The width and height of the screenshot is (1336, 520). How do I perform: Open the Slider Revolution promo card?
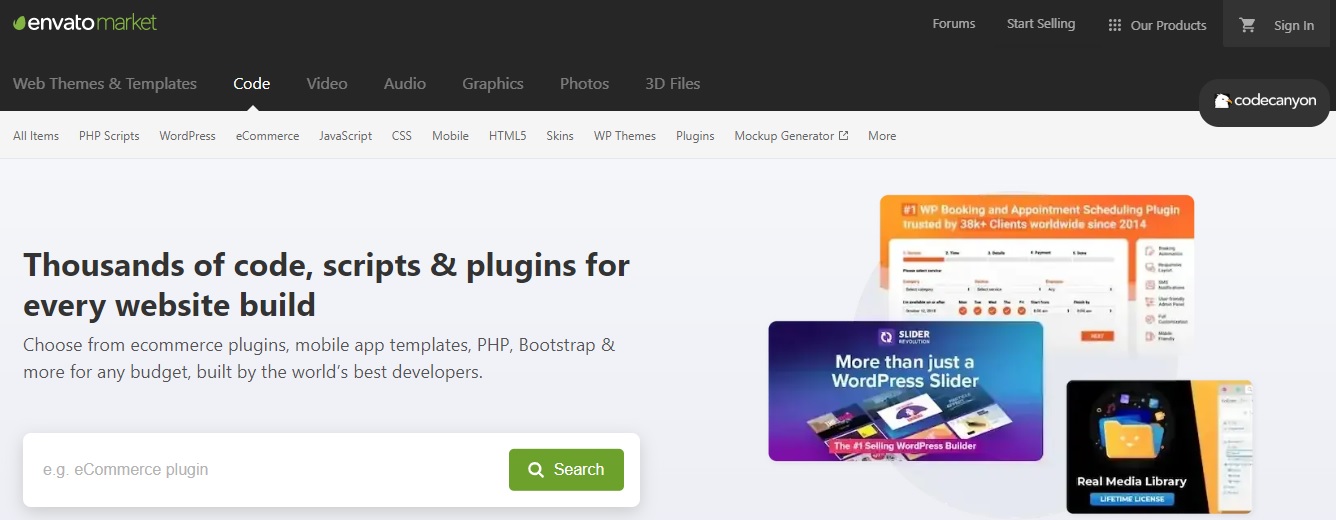pos(906,390)
